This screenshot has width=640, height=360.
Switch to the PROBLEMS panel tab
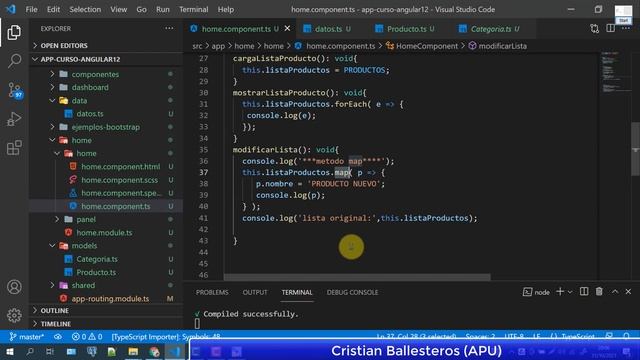[212, 292]
